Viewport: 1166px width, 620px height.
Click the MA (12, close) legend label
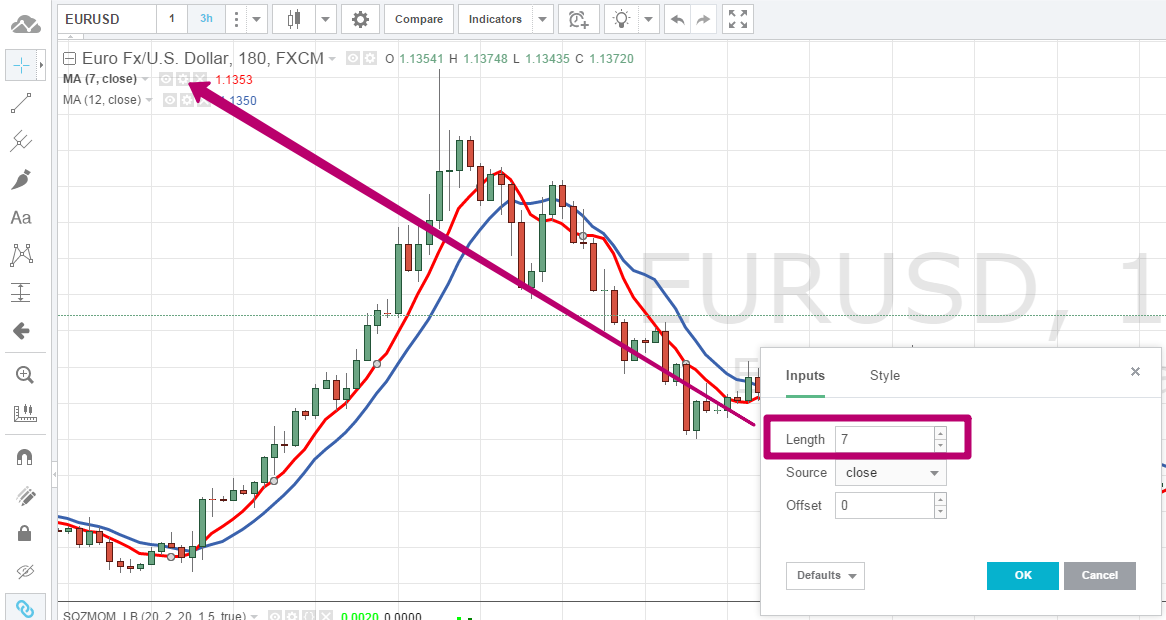click(x=102, y=100)
